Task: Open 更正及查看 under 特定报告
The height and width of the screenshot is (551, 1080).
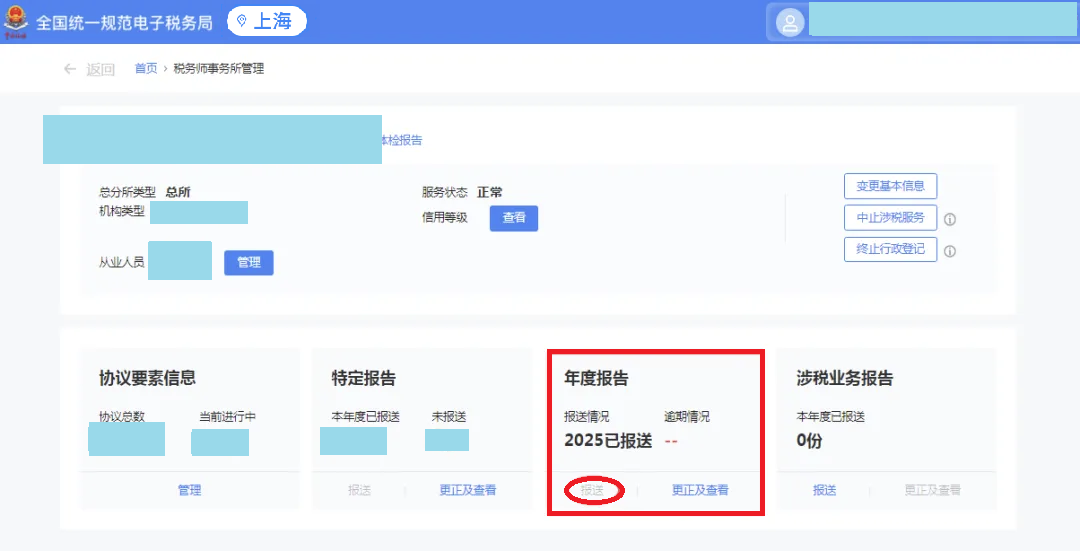Action: pyautogui.click(x=467, y=490)
